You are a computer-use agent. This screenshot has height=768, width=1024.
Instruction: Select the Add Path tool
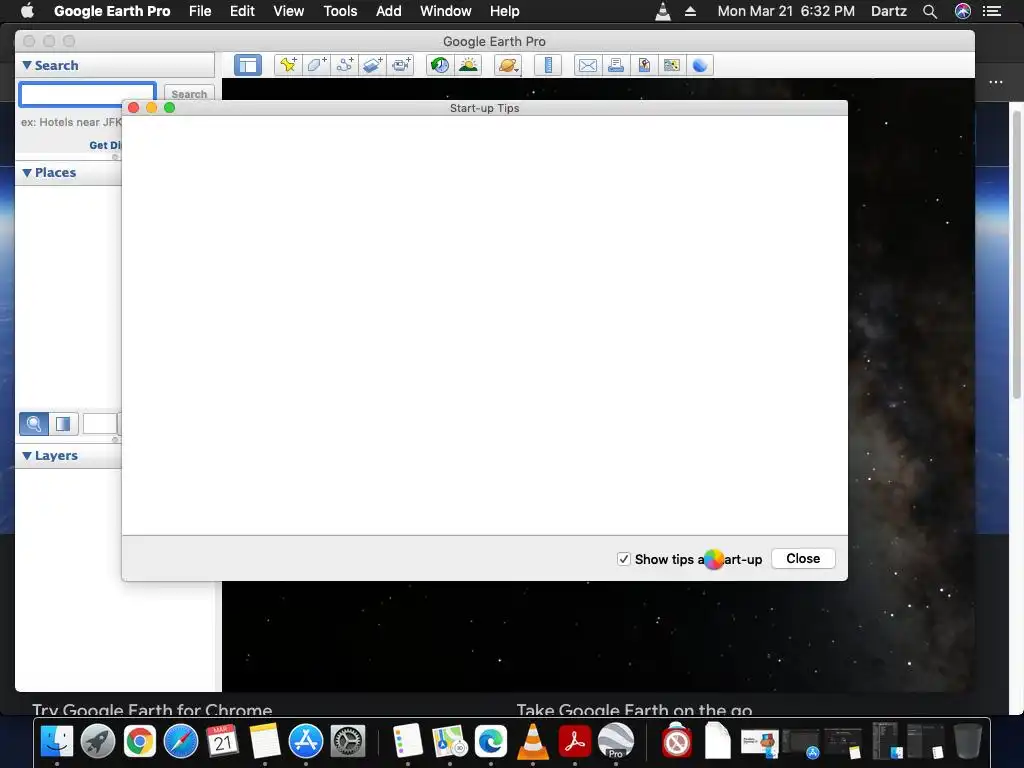[345, 65]
